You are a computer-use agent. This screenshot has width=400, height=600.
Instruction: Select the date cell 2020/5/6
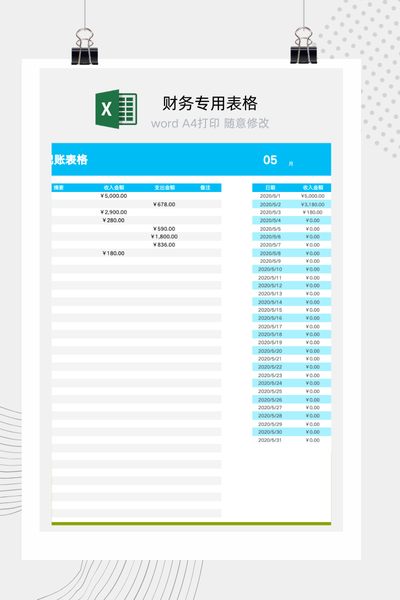[x=270, y=236]
